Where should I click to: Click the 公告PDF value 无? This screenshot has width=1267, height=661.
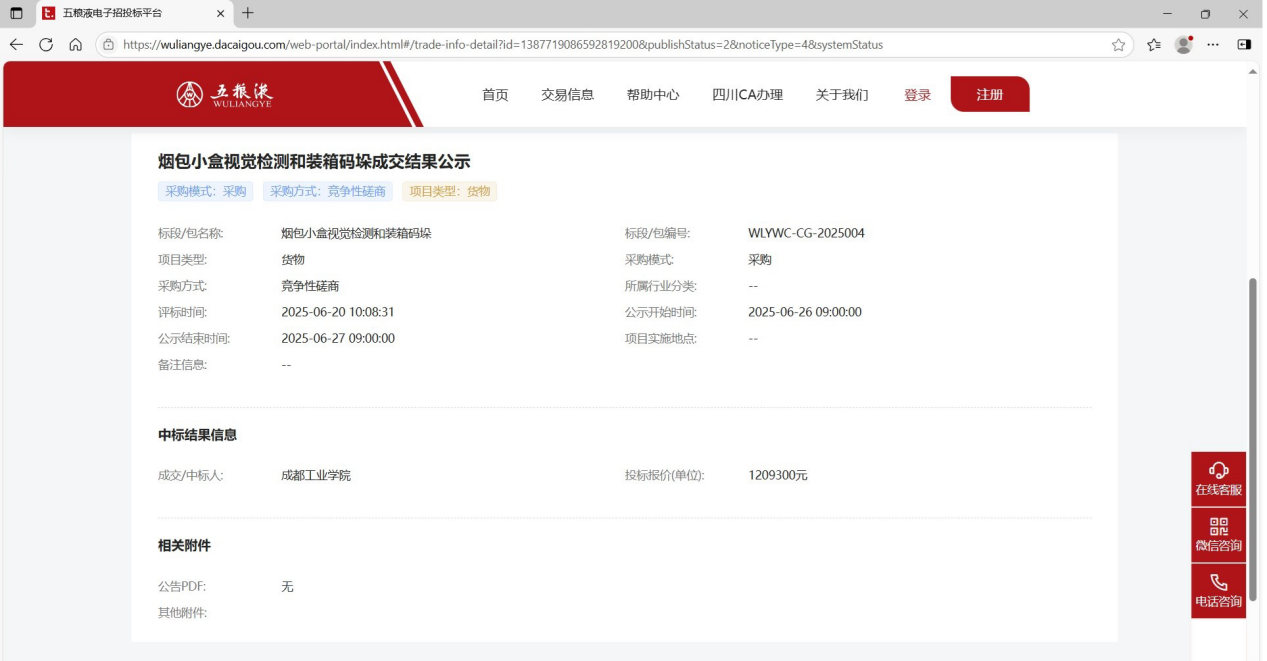pos(287,586)
